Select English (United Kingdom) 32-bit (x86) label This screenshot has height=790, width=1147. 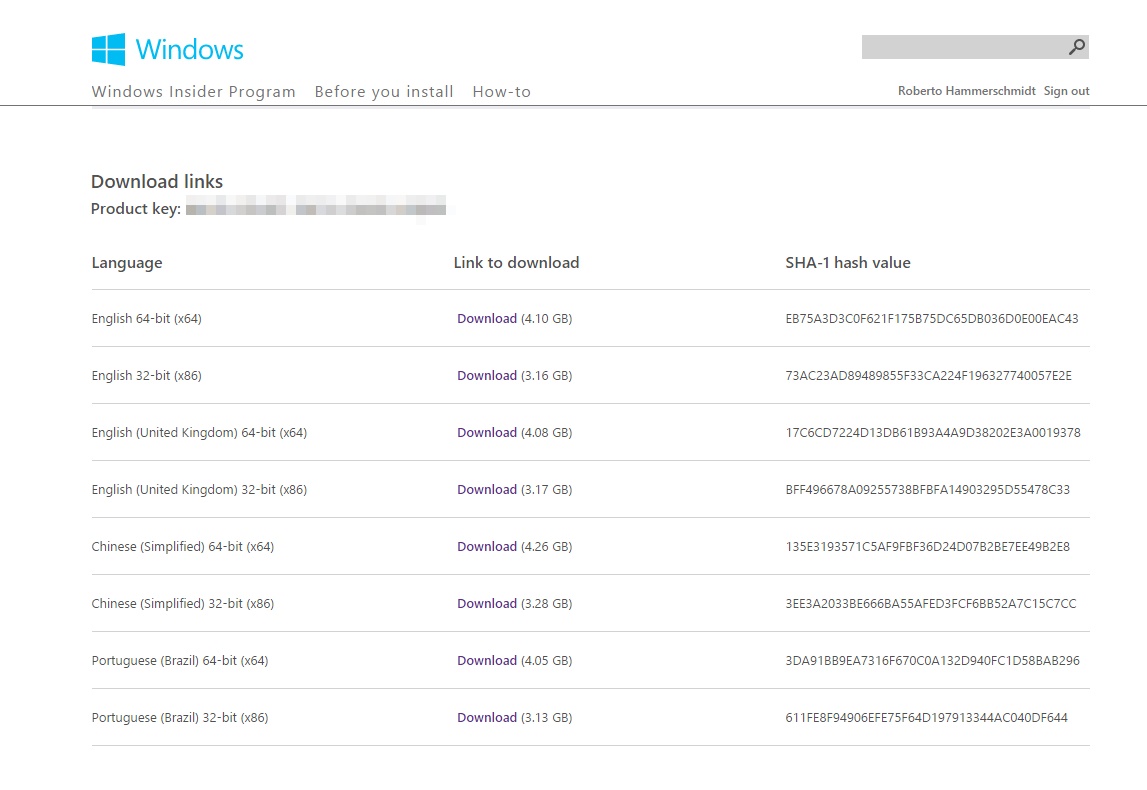pos(199,490)
